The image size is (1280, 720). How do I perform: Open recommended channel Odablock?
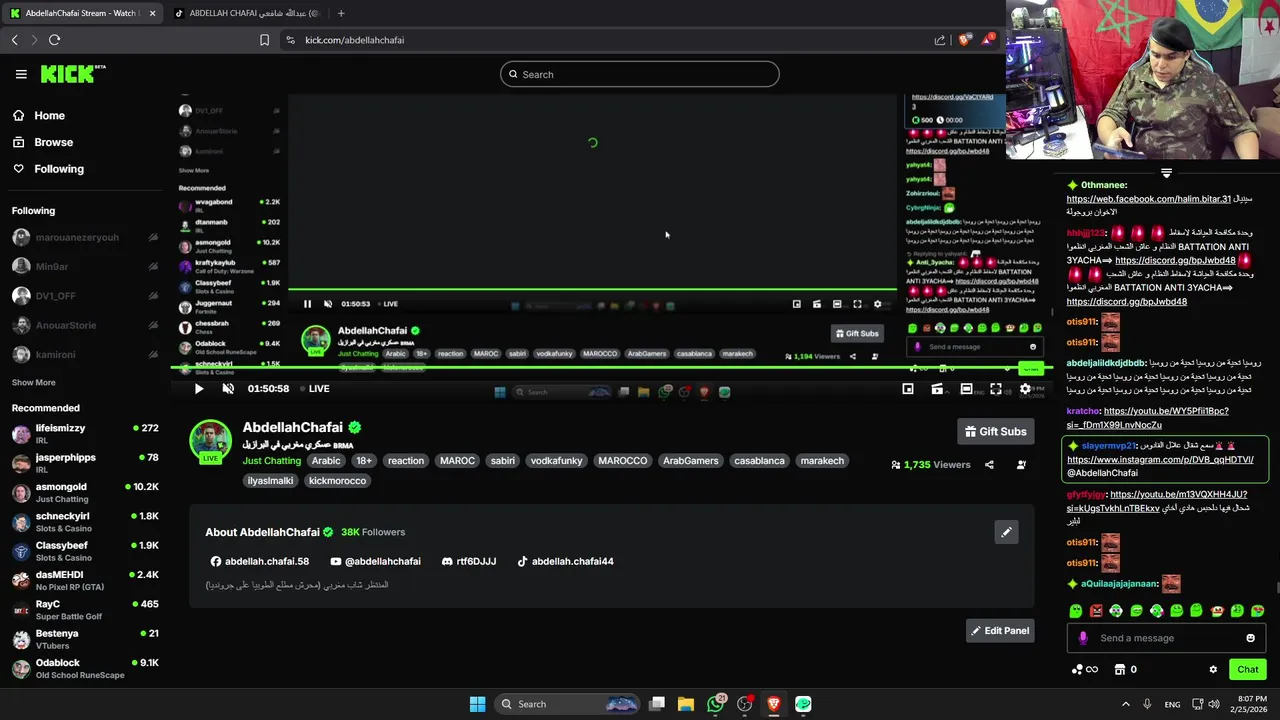click(85, 668)
